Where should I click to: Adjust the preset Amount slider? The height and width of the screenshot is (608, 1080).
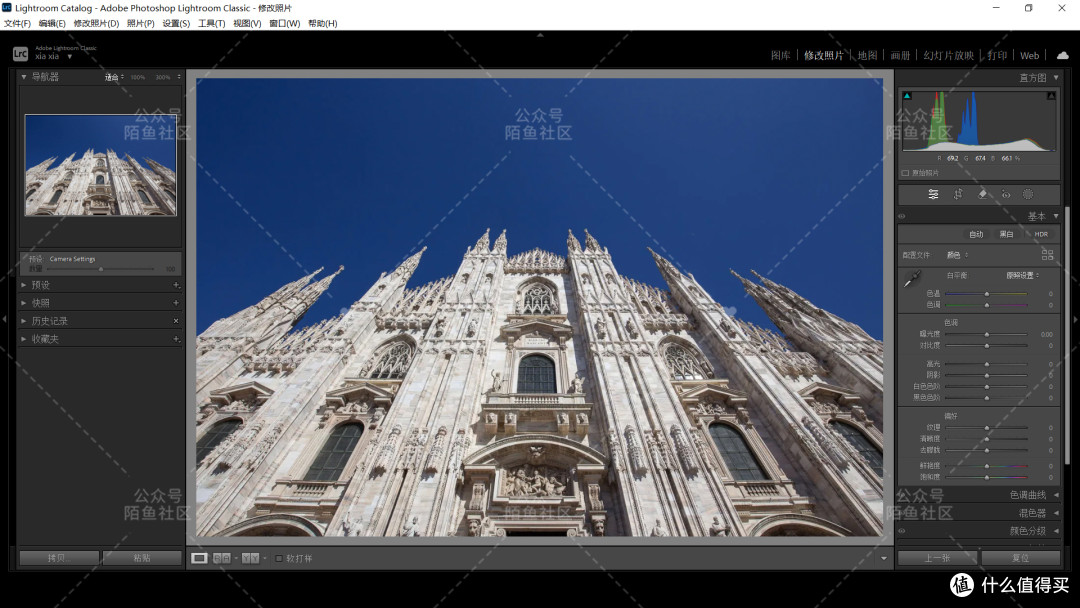[x=101, y=269]
